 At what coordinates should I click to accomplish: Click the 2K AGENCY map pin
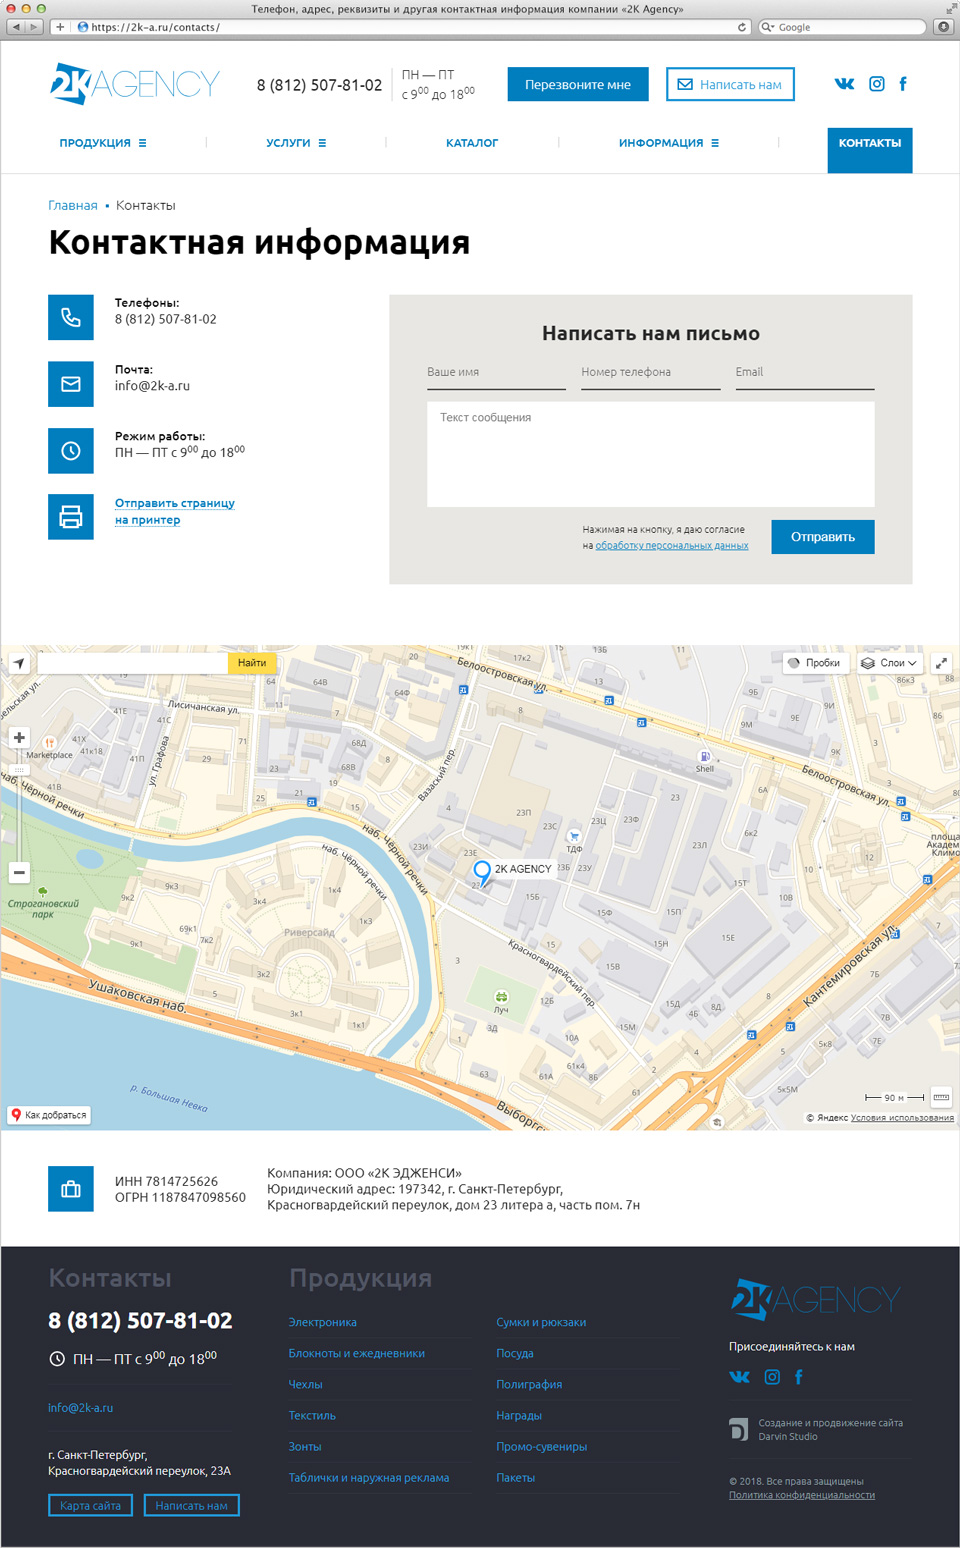pyautogui.click(x=482, y=873)
